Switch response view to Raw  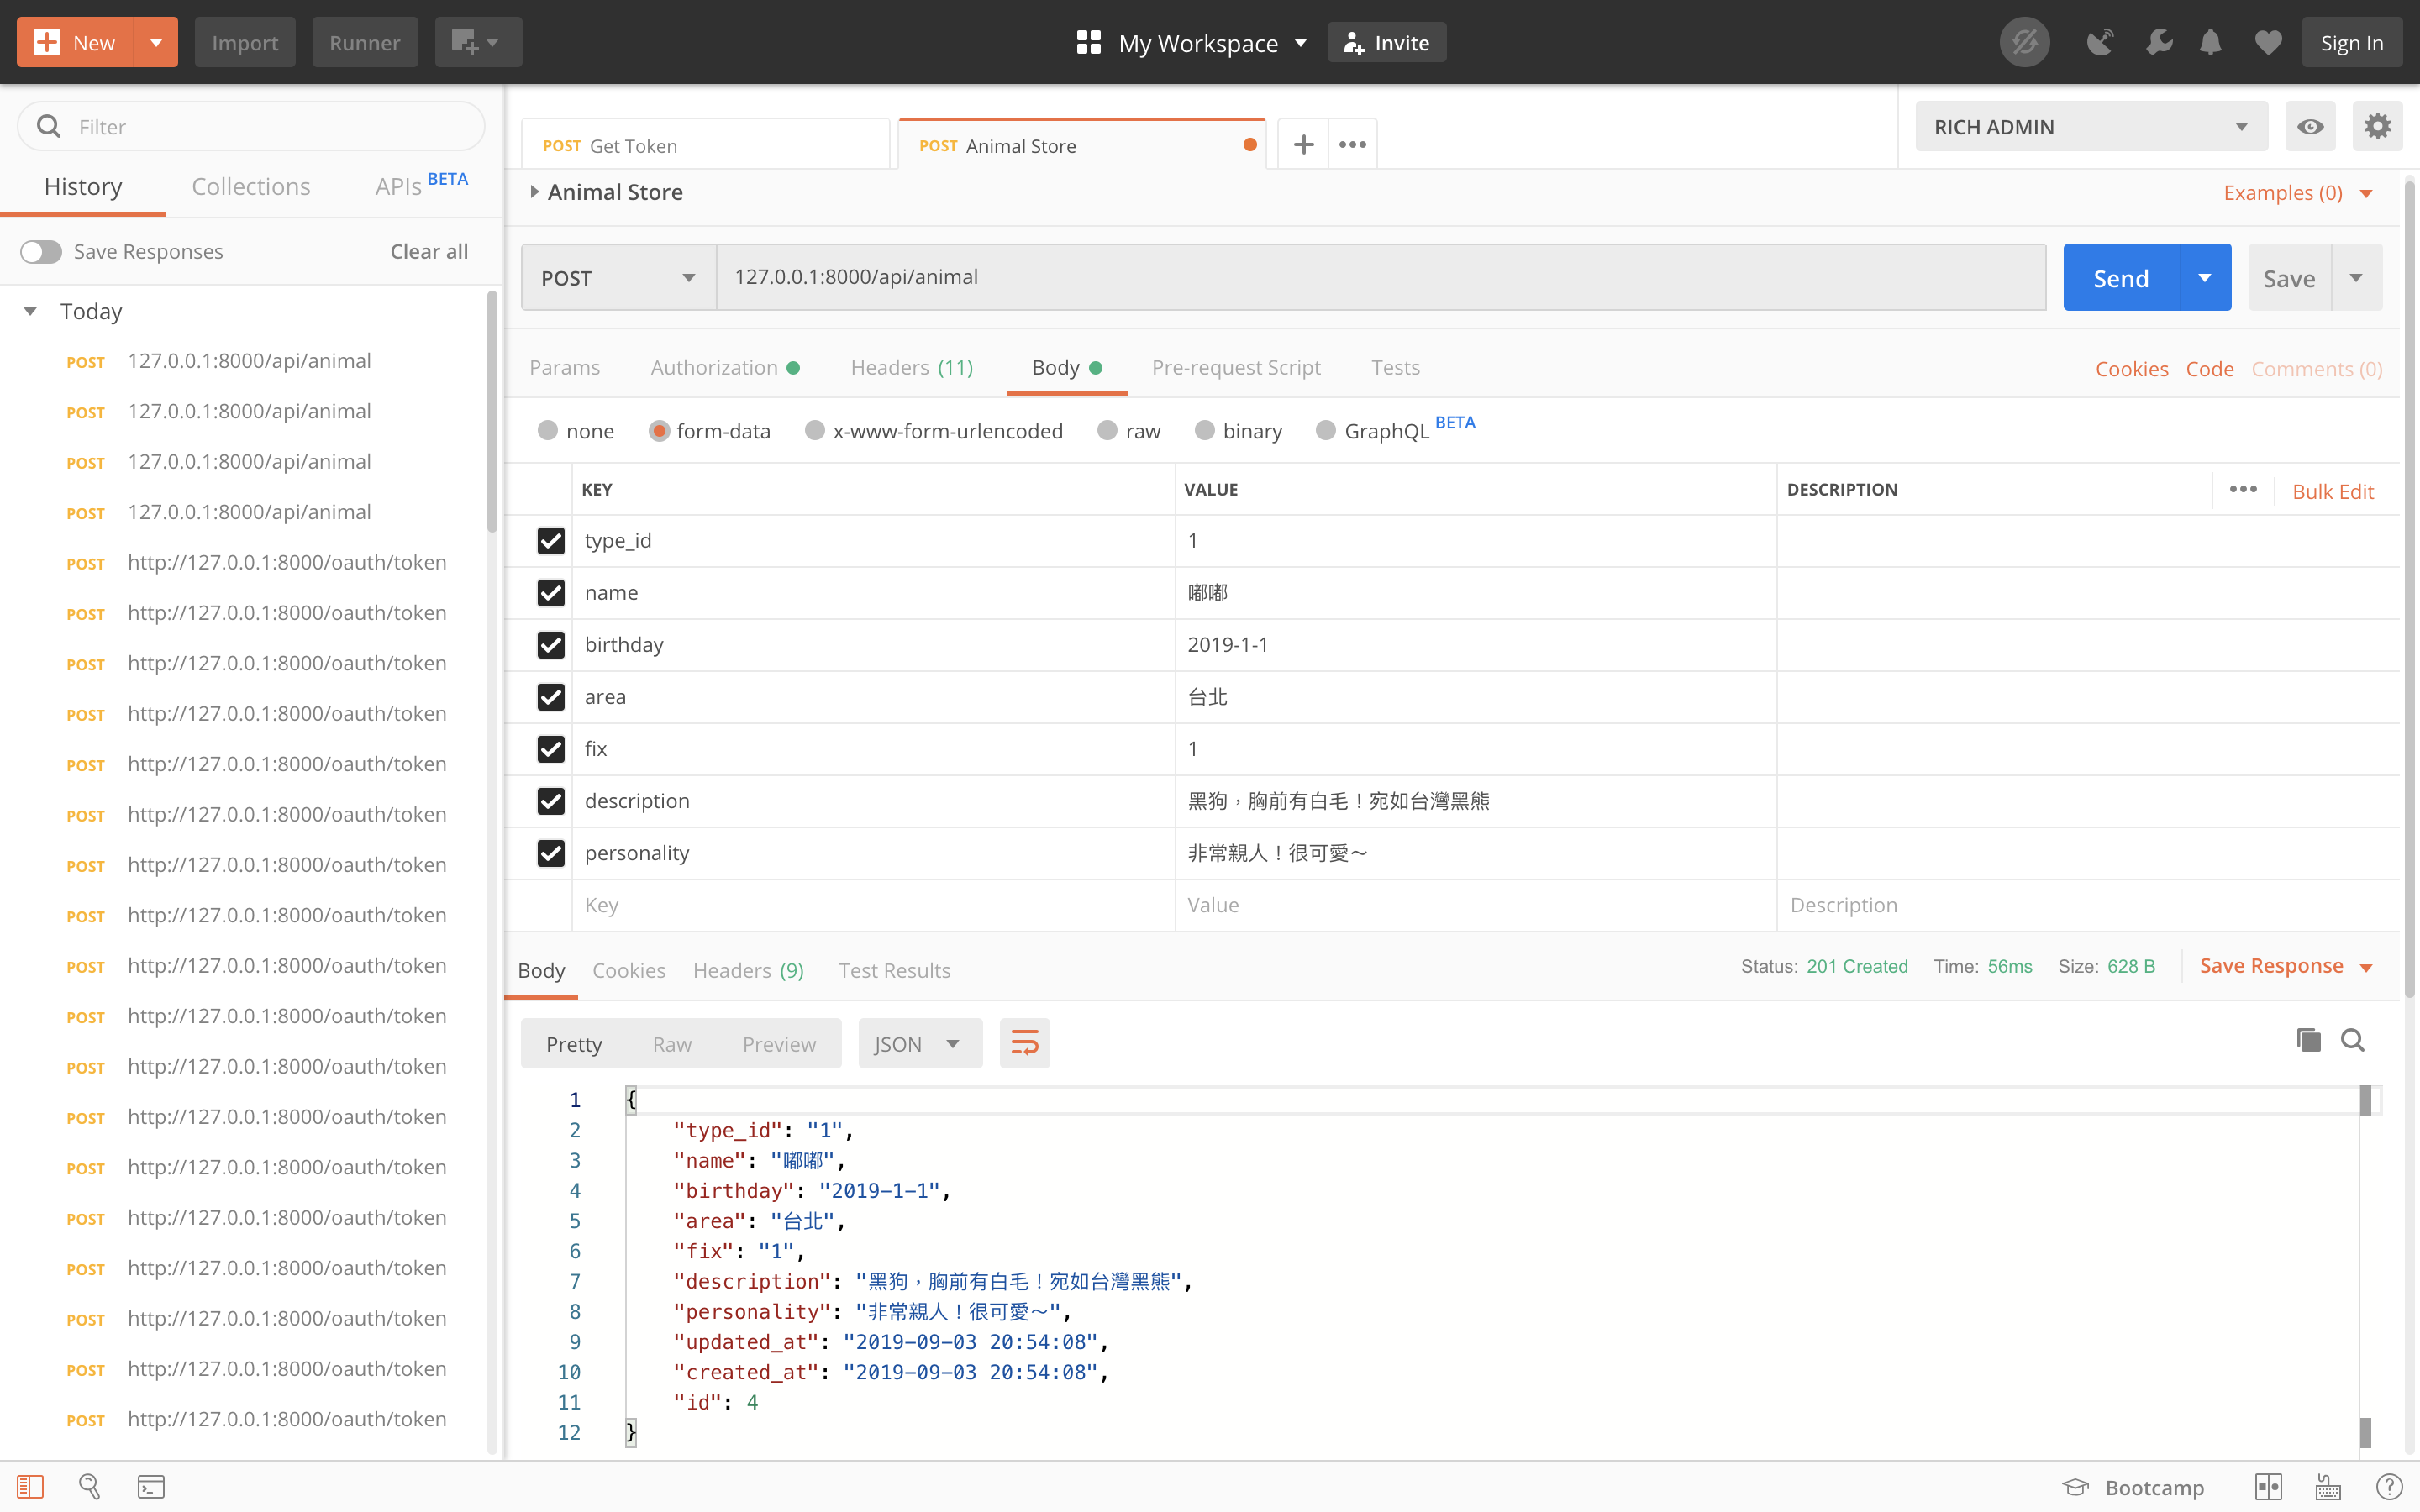point(672,1043)
